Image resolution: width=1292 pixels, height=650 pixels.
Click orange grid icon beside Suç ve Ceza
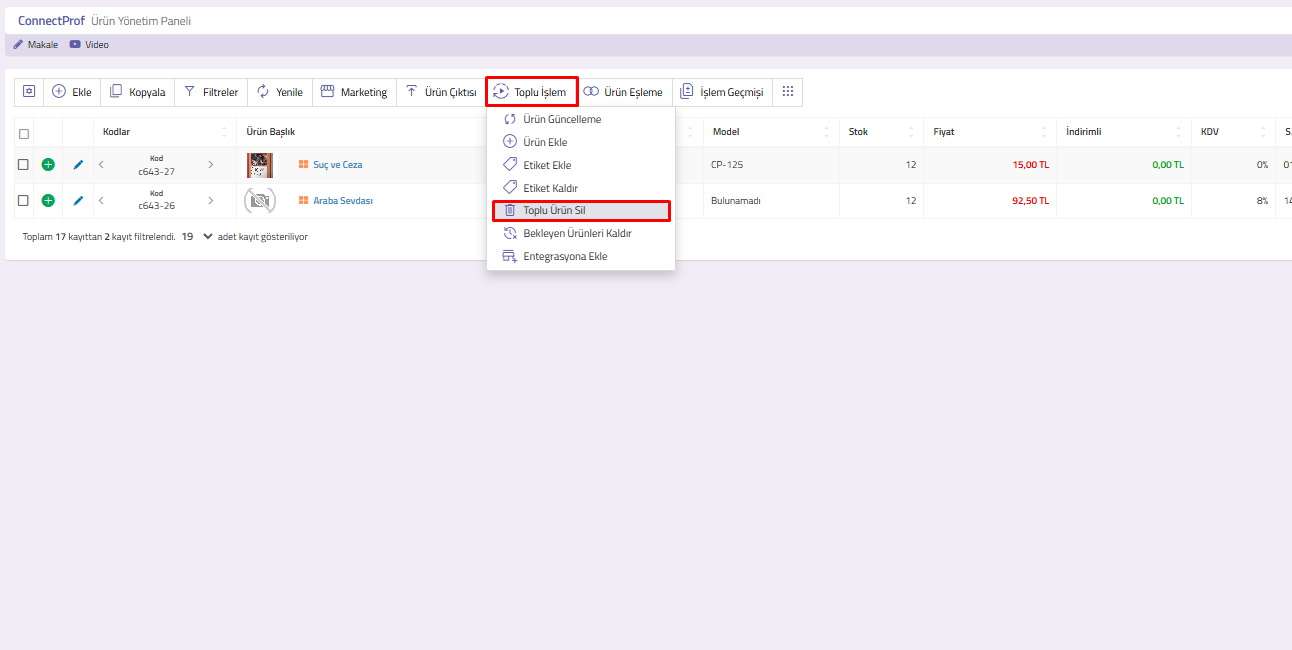(303, 165)
